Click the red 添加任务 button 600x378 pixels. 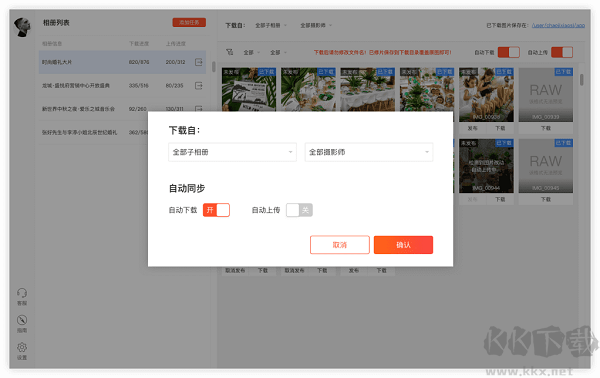tap(189, 22)
